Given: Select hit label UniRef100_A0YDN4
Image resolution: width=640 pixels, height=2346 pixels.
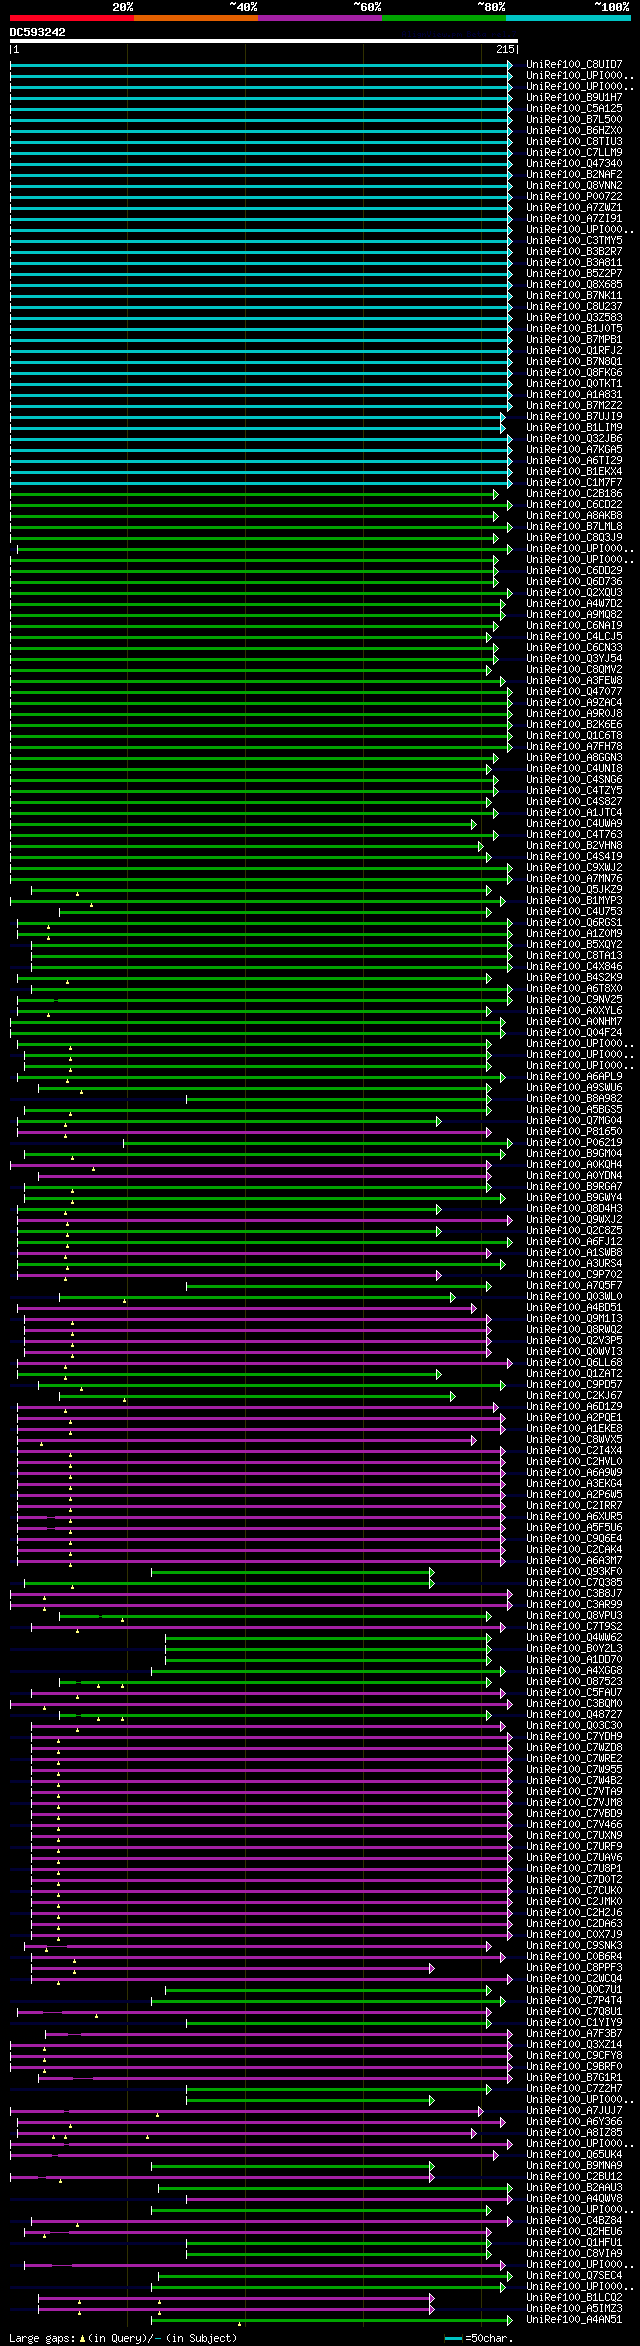Looking at the screenshot, I should (x=574, y=1176).
